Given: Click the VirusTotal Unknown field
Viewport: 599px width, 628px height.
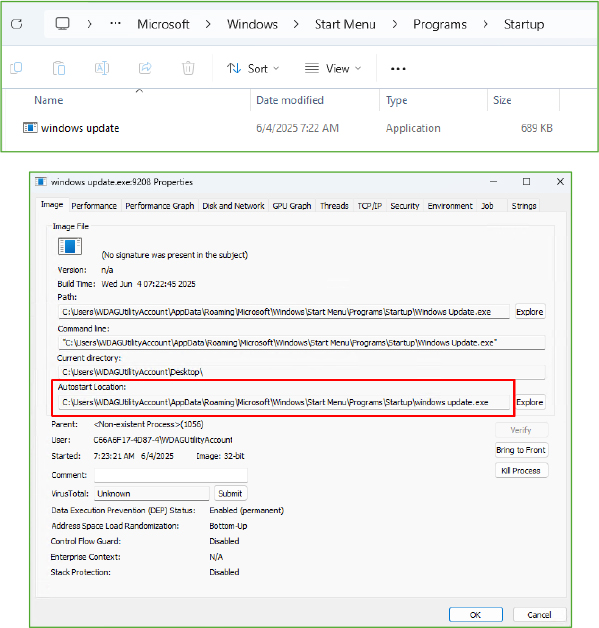Looking at the screenshot, I should (152, 493).
